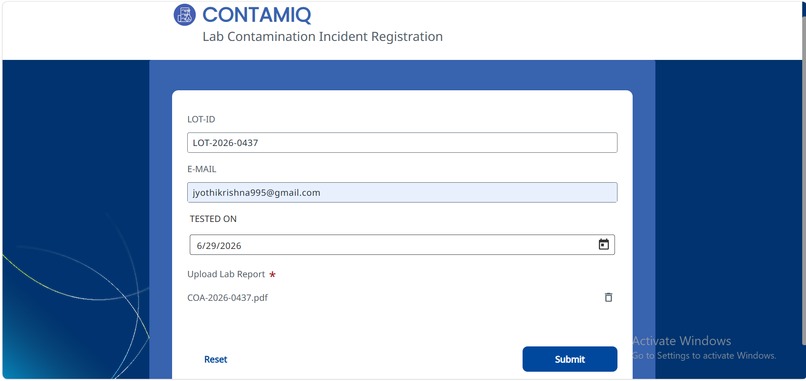Viewport: 806px width, 381px height.
Task: Select the month segment of the date
Action: 199,246
